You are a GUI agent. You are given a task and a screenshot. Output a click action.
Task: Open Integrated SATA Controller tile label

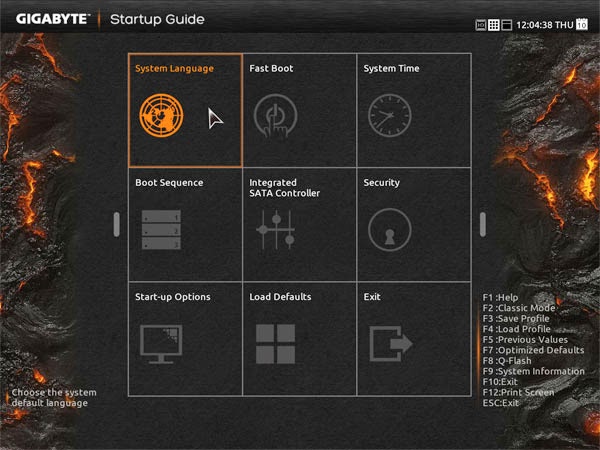pos(284,188)
